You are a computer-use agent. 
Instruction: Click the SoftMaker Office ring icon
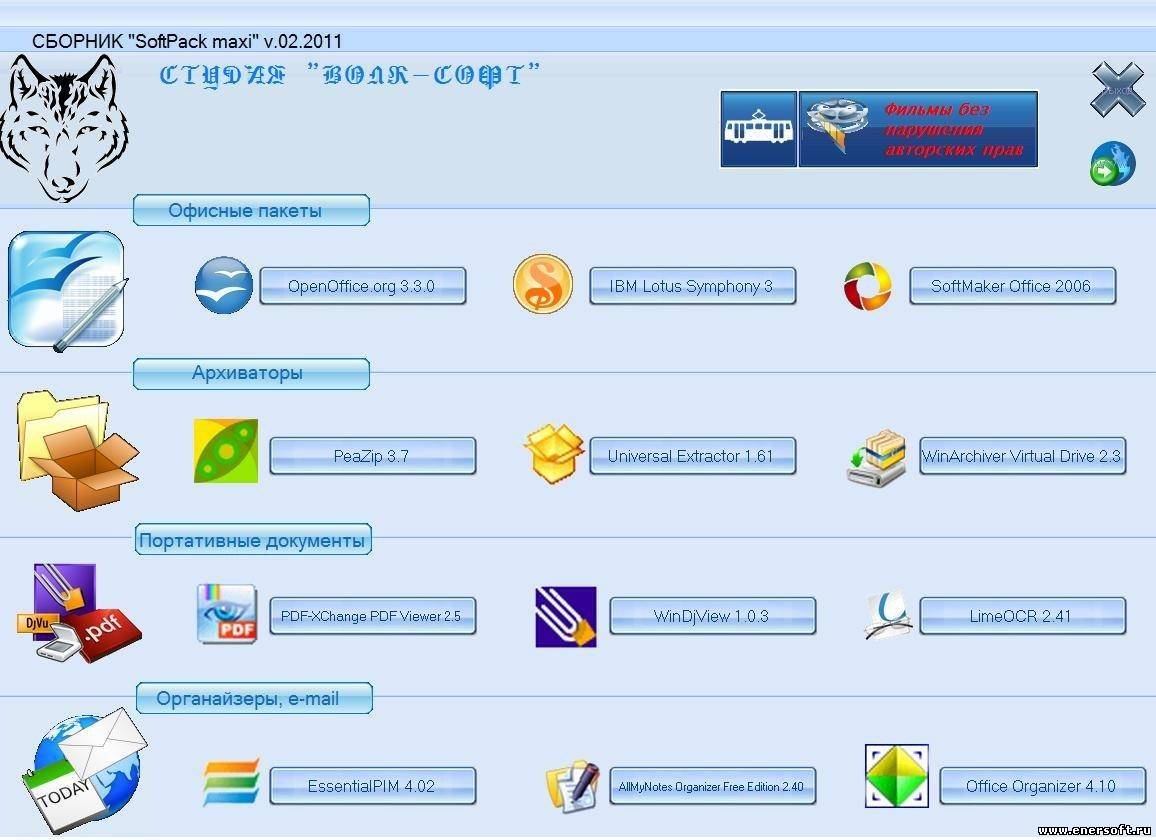click(x=868, y=286)
